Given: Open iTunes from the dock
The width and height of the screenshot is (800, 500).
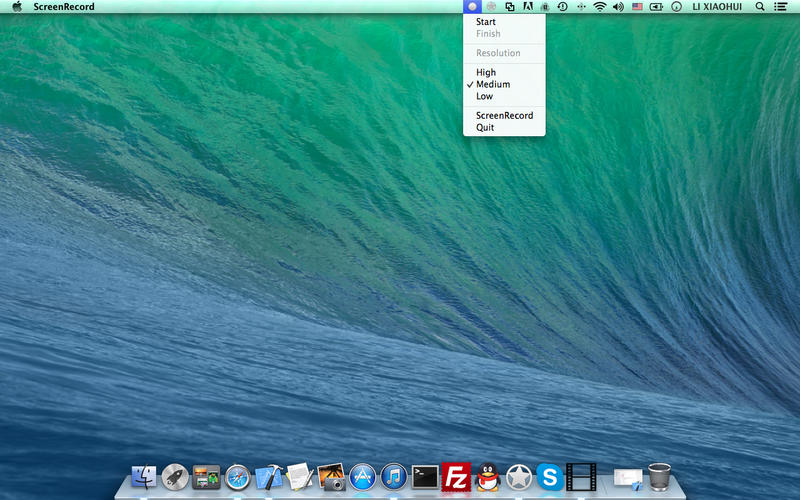Looking at the screenshot, I should coord(394,477).
